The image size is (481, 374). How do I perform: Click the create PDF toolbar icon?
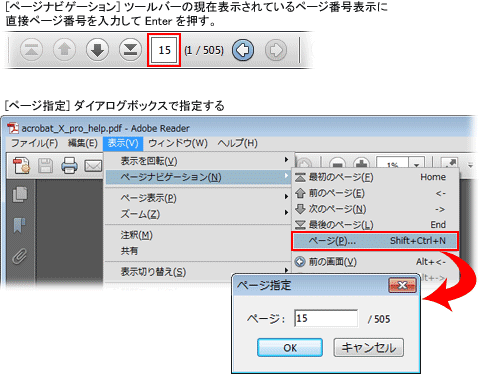pyautogui.click(x=22, y=166)
